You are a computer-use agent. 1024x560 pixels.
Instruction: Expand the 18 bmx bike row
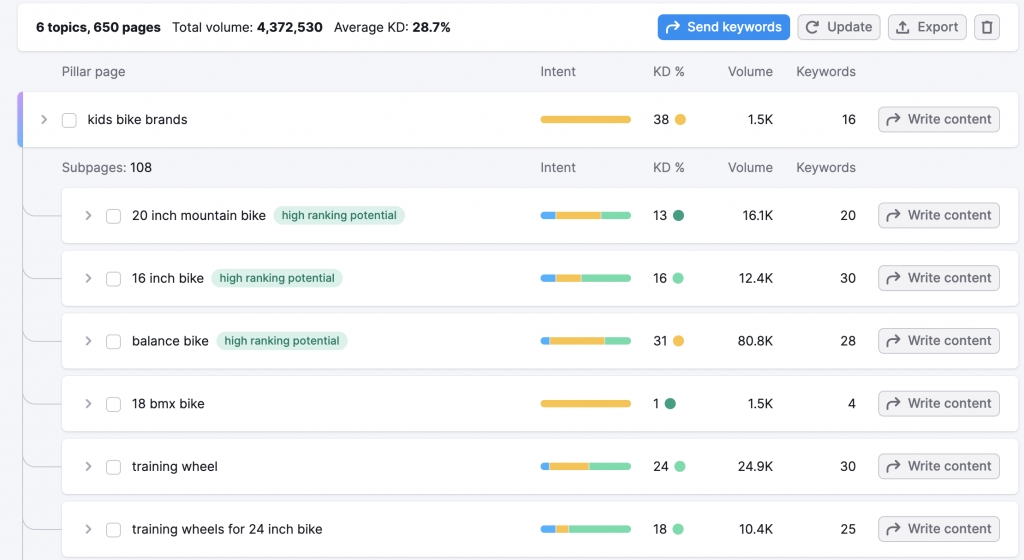point(88,403)
